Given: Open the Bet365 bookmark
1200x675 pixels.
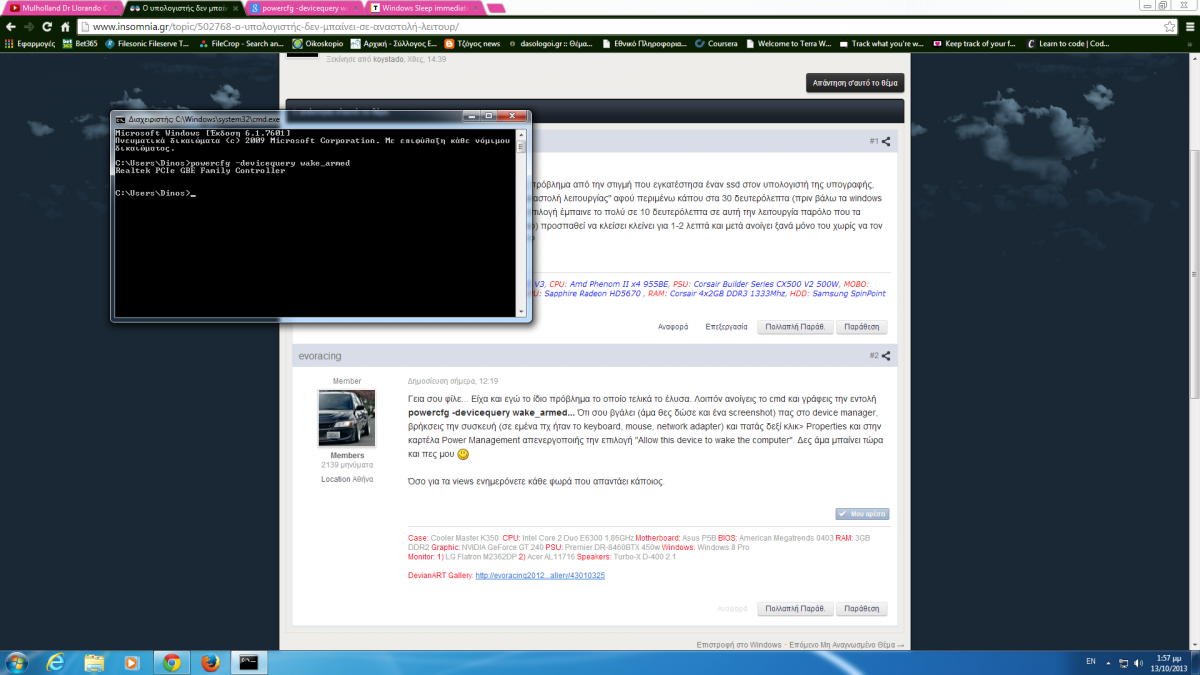Looking at the screenshot, I should click(x=79, y=44).
